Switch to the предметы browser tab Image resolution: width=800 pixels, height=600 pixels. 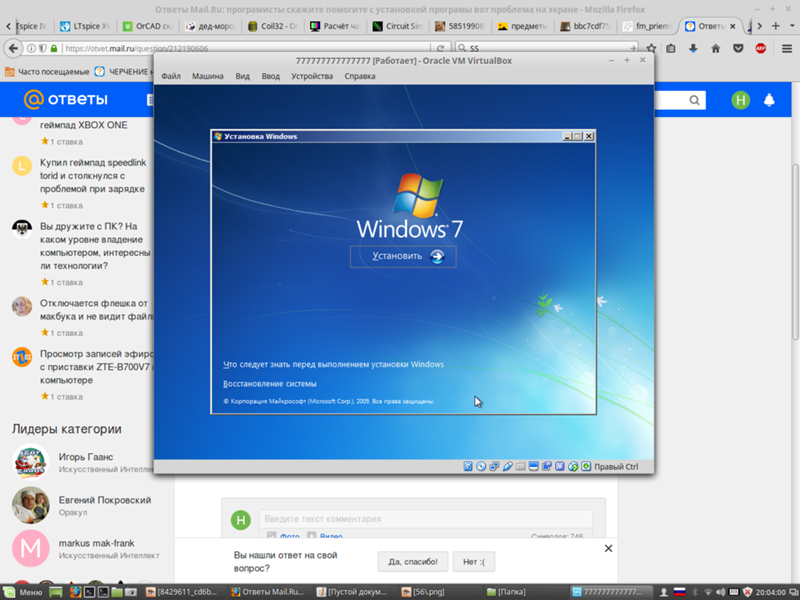(x=522, y=26)
